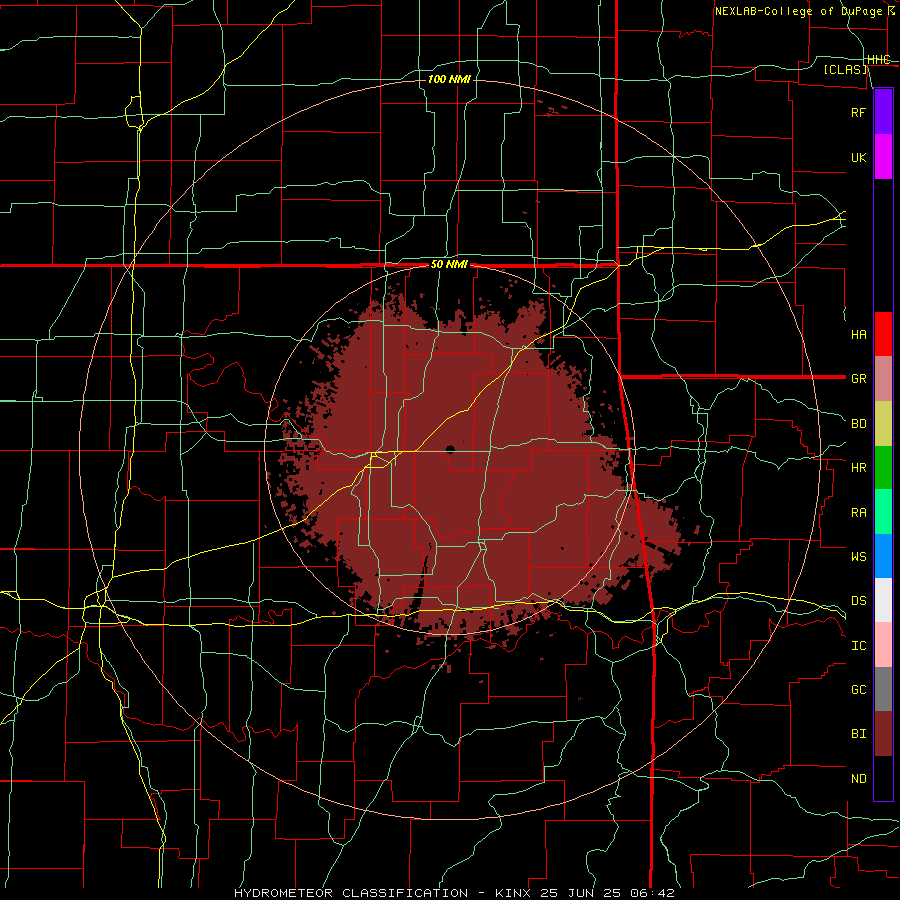Click the black radar site dot at map center
The width and height of the screenshot is (900, 900).
coord(450,449)
